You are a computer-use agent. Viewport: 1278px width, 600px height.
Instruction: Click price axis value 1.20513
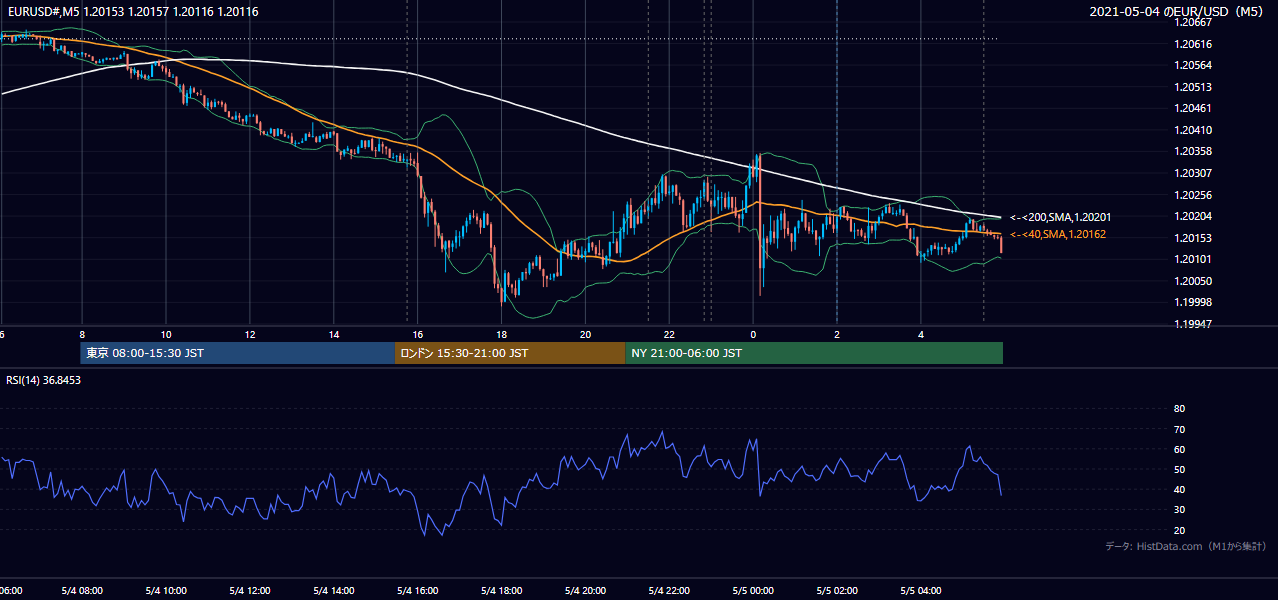1195,87
